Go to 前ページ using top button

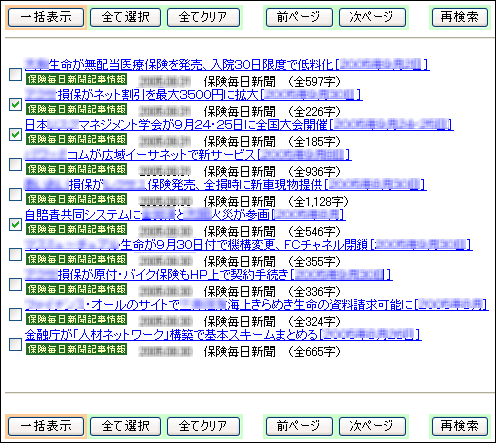(x=299, y=17)
